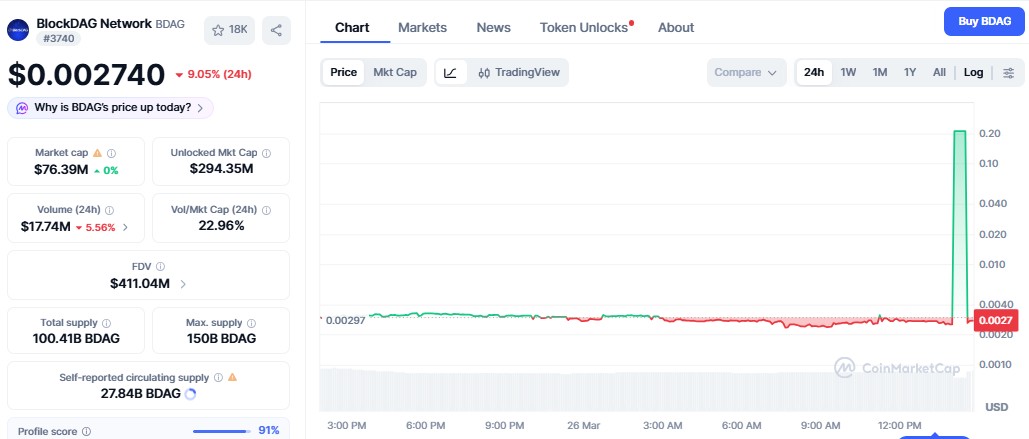Viewport: 1029px width, 439px height.
Task: Click the 100.41B BDAG total supply
Action: click(76, 339)
